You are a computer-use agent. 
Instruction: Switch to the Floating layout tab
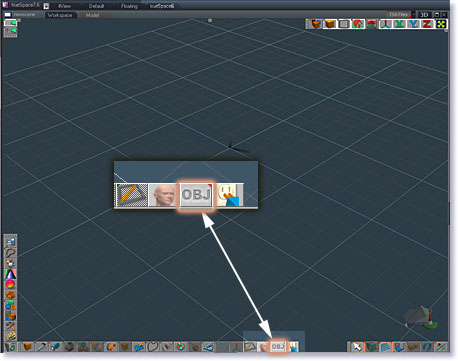(x=129, y=6)
